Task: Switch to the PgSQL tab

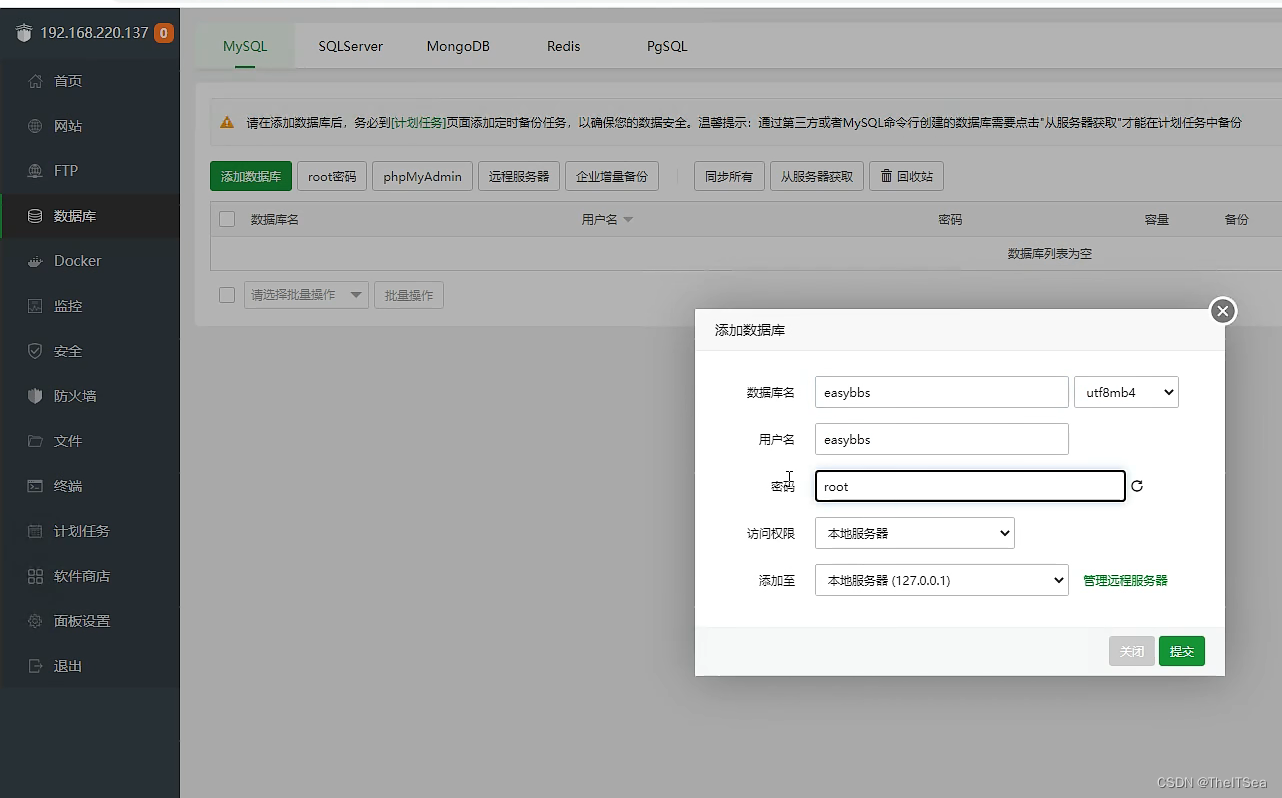Action: click(x=667, y=46)
